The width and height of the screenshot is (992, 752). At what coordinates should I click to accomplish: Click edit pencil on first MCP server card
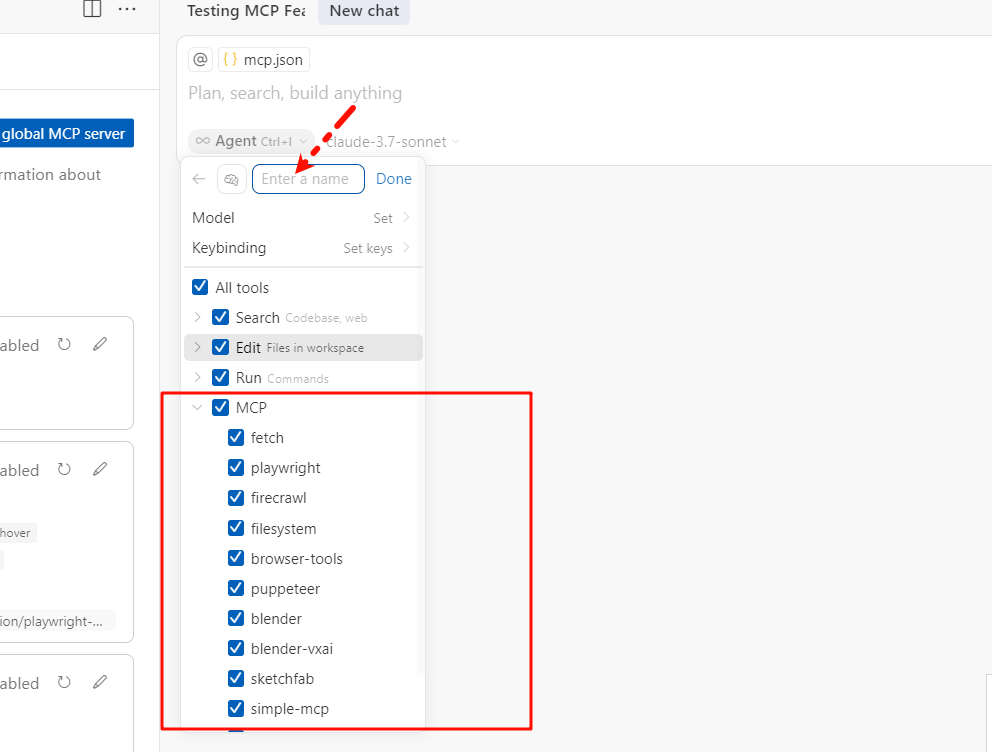(x=100, y=344)
